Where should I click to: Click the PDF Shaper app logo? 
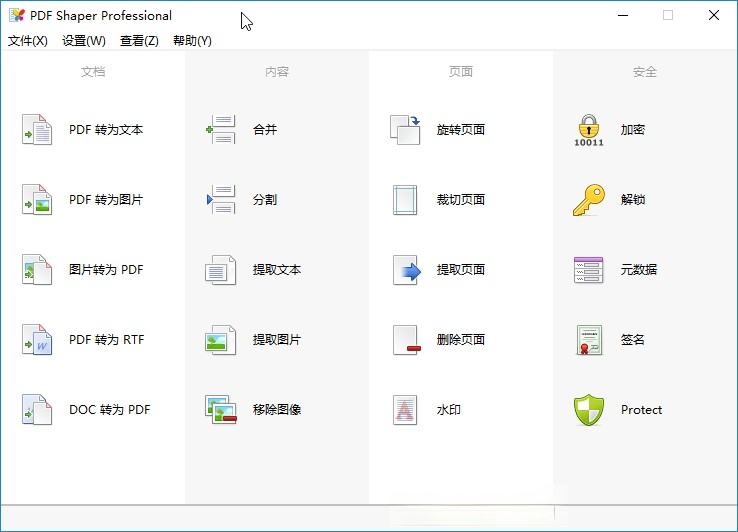pos(17,15)
